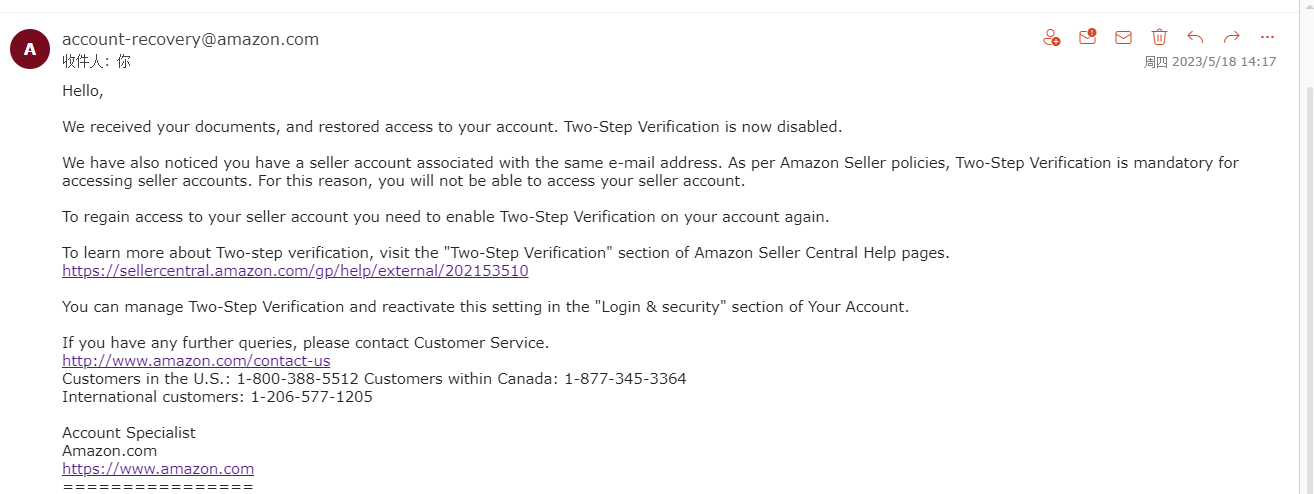The width and height of the screenshot is (1314, 494).
Task: Click the recipient line "收件人: 你"
Action: click(96, 61)
